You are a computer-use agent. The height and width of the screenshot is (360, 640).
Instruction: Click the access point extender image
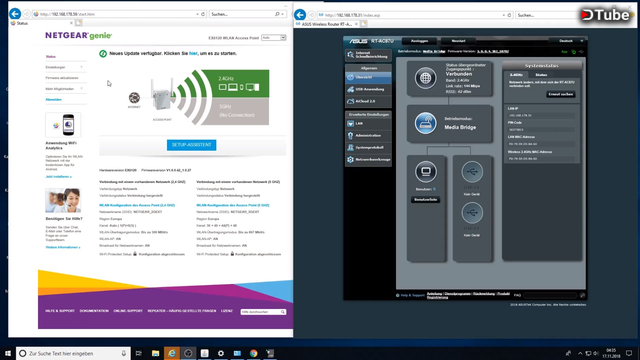162,95
